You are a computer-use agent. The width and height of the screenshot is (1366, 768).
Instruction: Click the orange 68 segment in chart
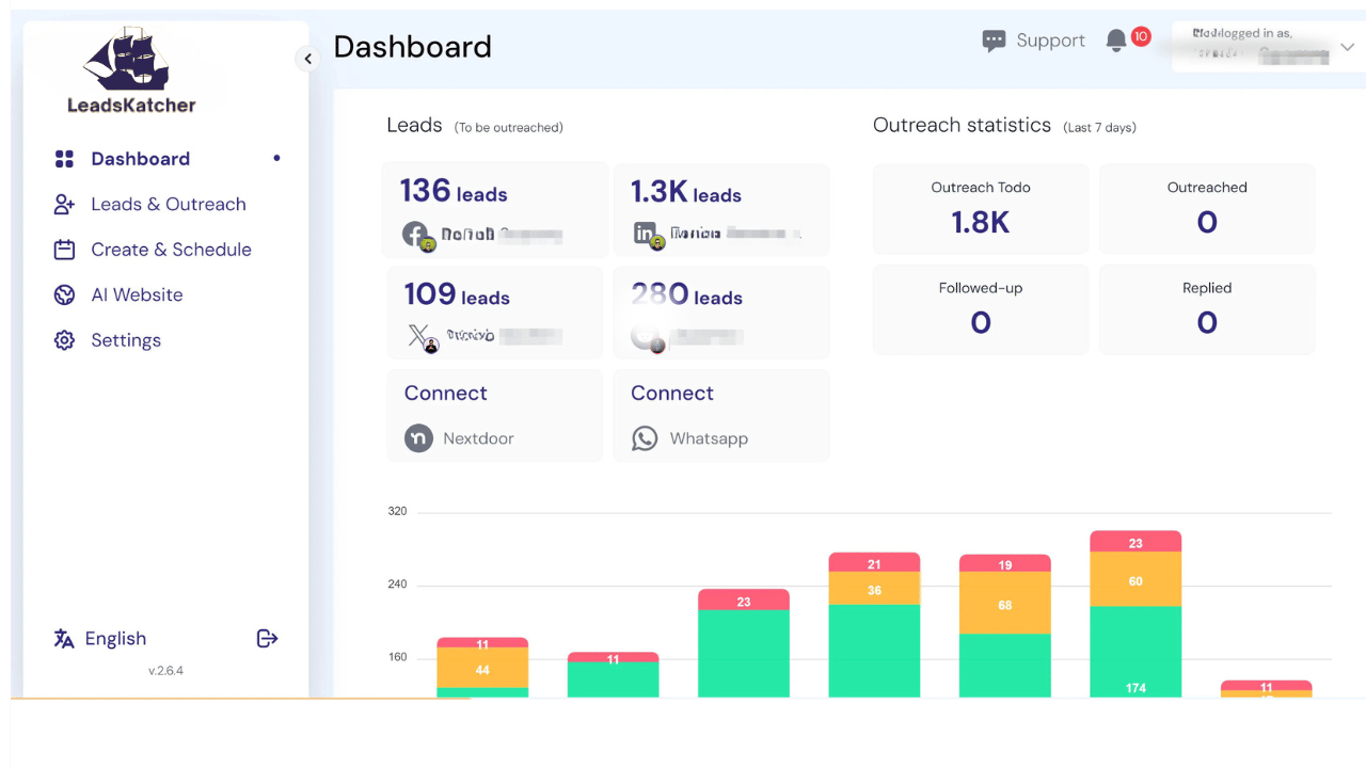(x=1005, y=604)
